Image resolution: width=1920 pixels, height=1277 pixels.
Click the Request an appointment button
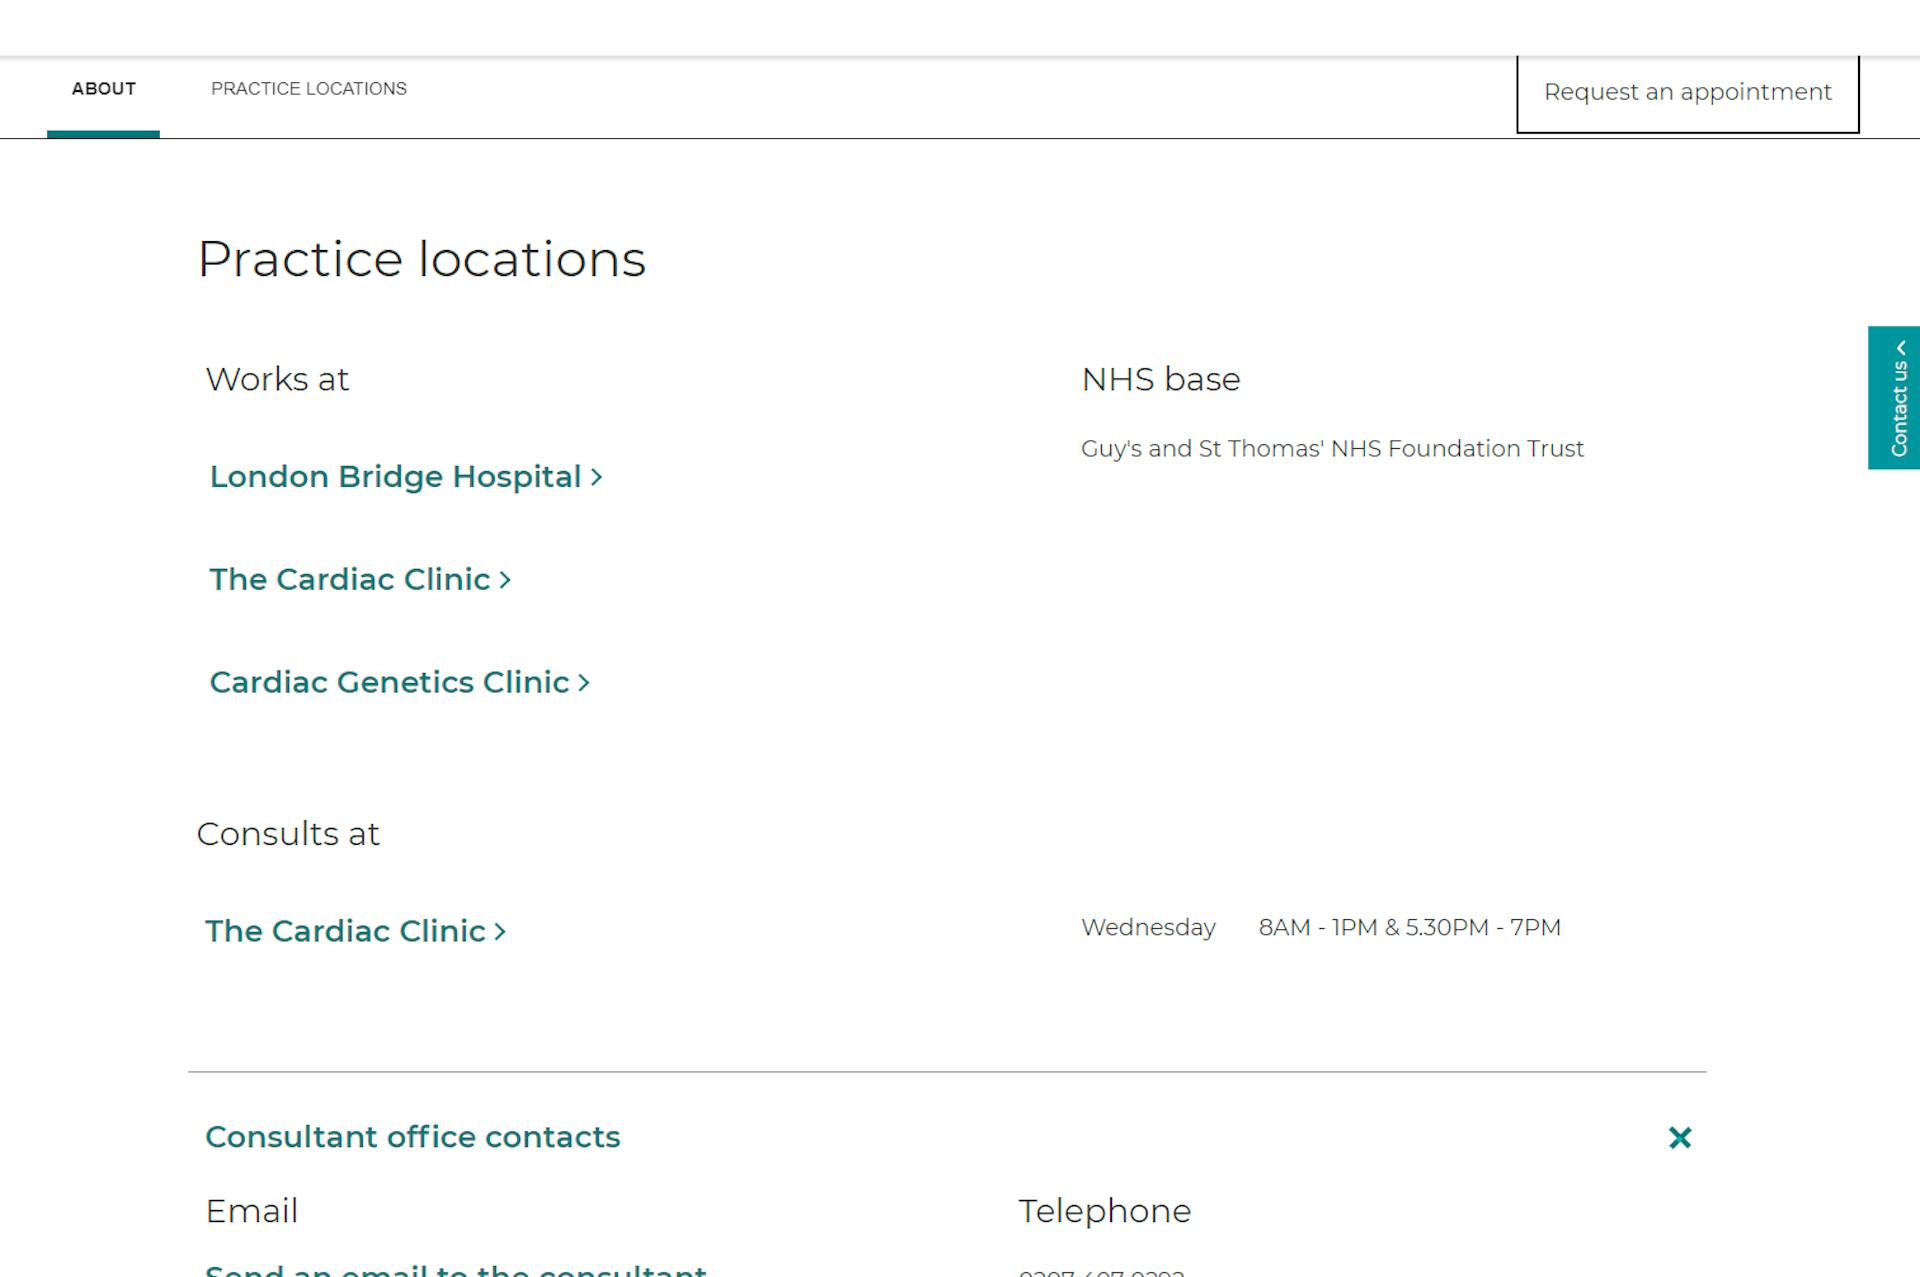[x=1687, y=93]
